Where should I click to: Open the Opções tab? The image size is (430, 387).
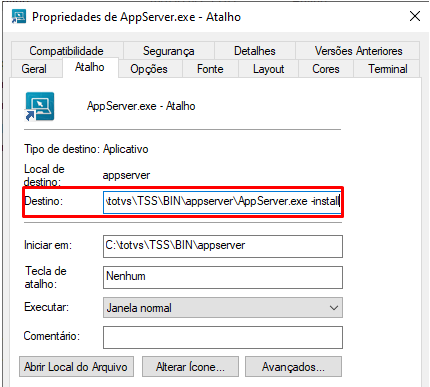click(149, 69)
